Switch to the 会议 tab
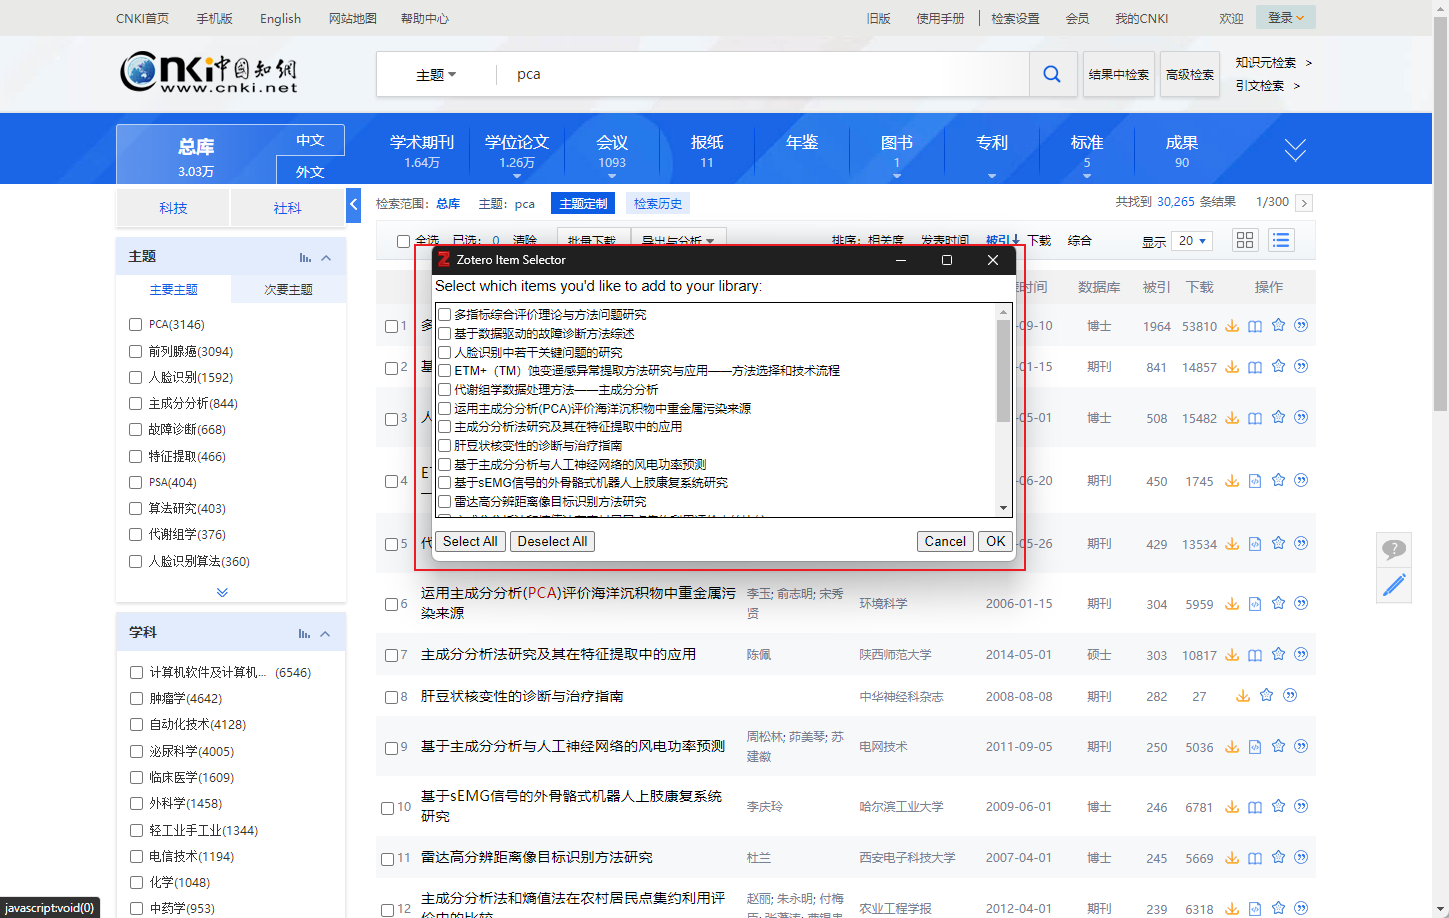Screen dimensions: 1449x918 pyautogui.click(x=612, y=150)
